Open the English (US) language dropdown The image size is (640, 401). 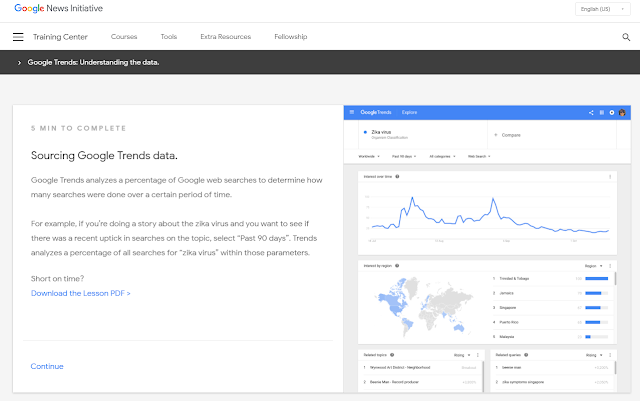coord(602,9)
